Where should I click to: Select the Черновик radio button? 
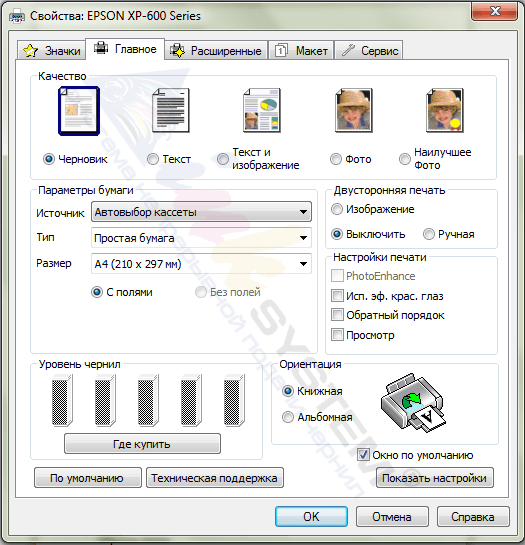[x=49, y=159]
